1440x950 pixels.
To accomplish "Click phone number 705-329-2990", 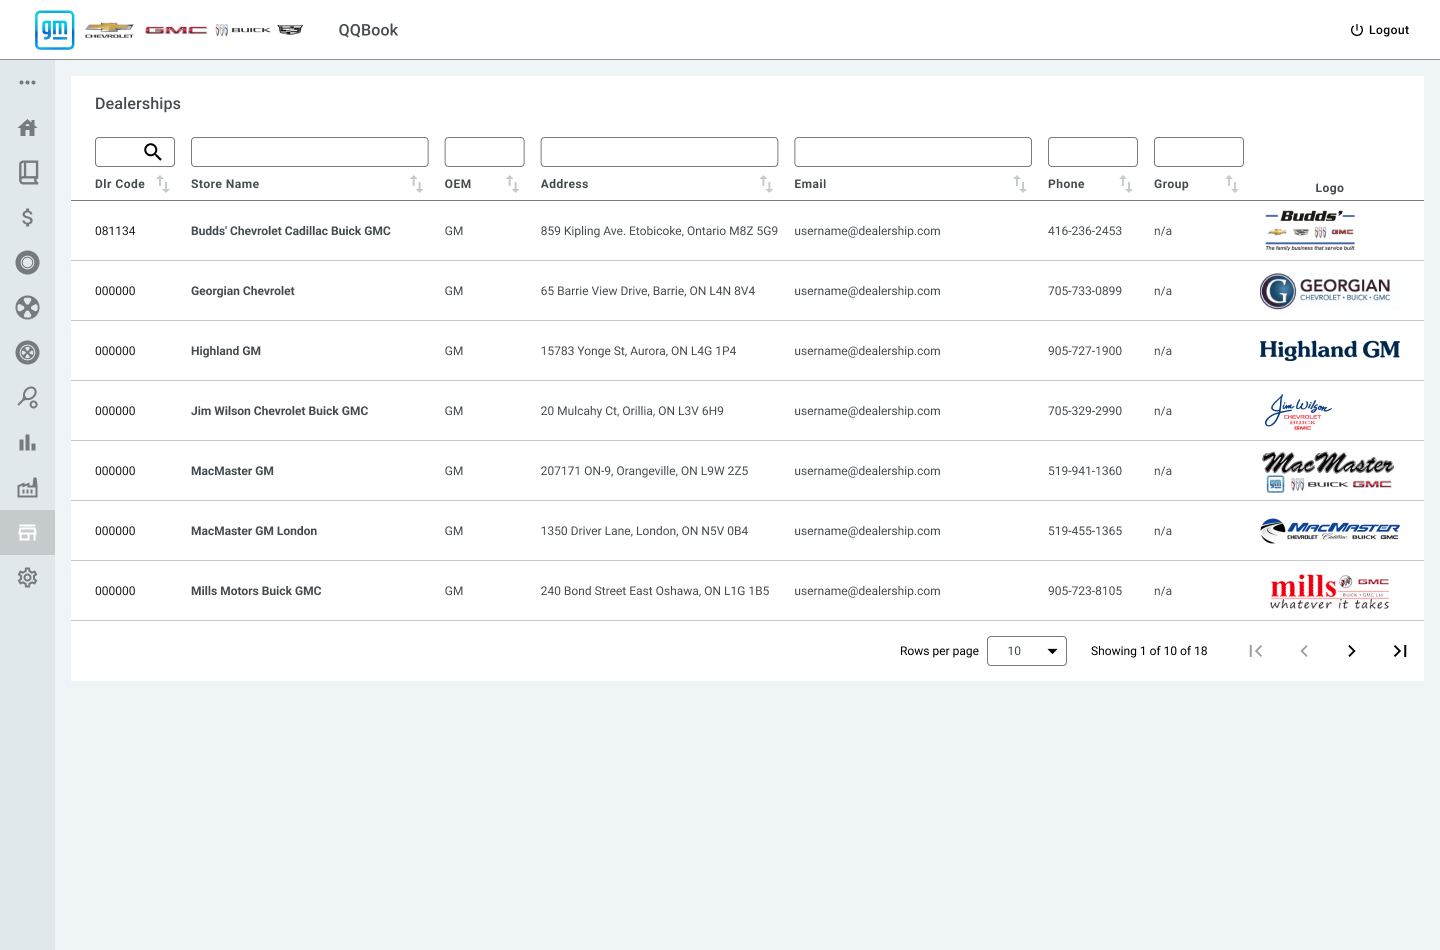I will [1085, 411].
